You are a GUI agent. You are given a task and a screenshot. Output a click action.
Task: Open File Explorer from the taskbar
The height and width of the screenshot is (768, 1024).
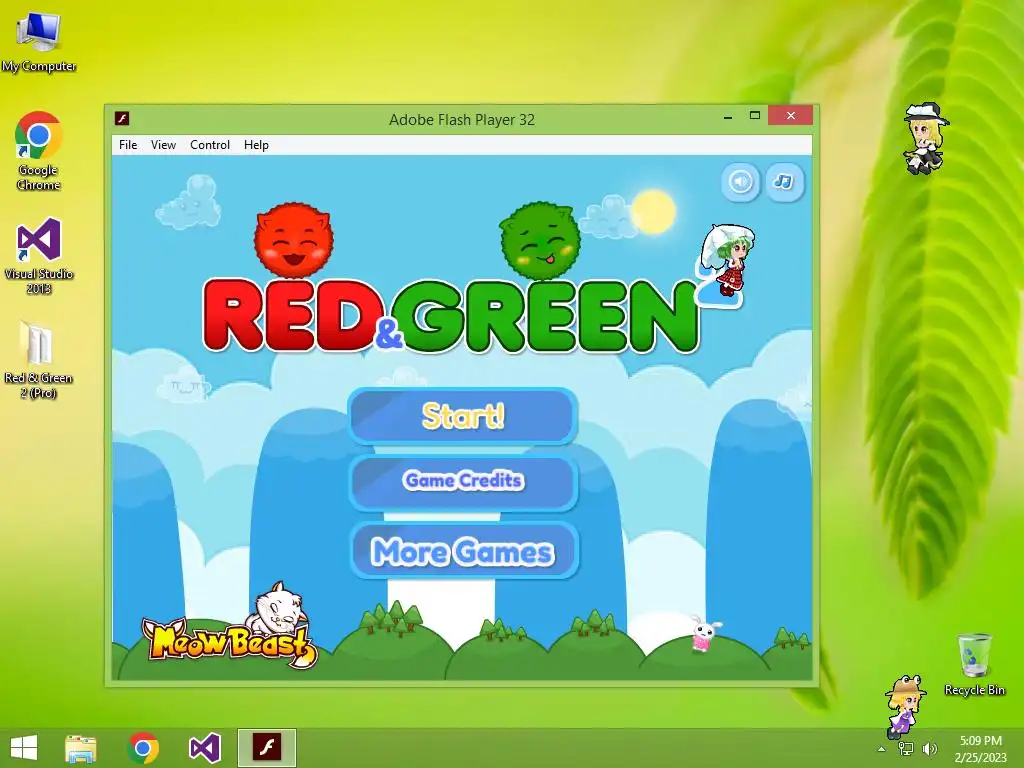[x=81, y=748]
